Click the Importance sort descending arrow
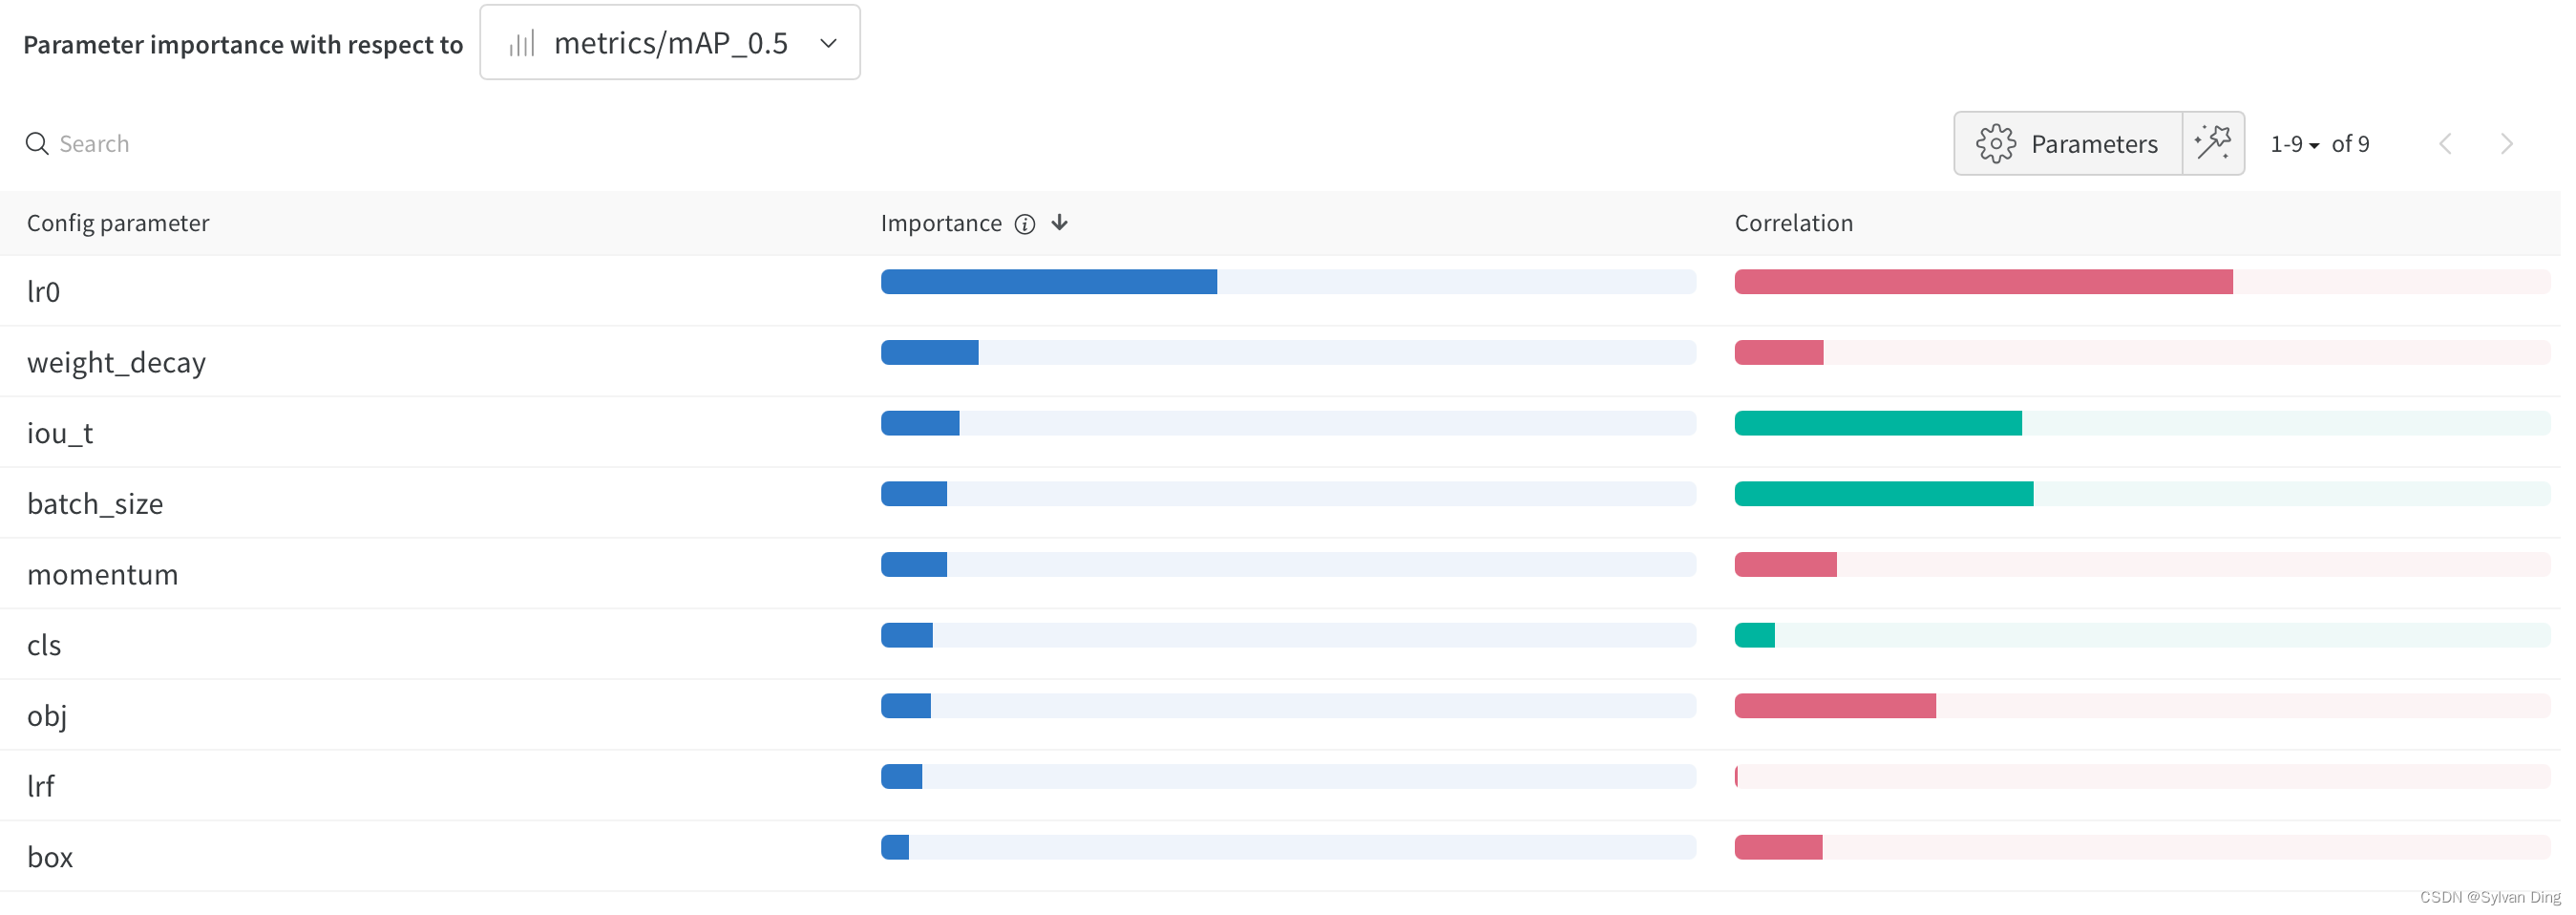The width and height of the screenshot is (2576, 915). tap(1059, 222)
